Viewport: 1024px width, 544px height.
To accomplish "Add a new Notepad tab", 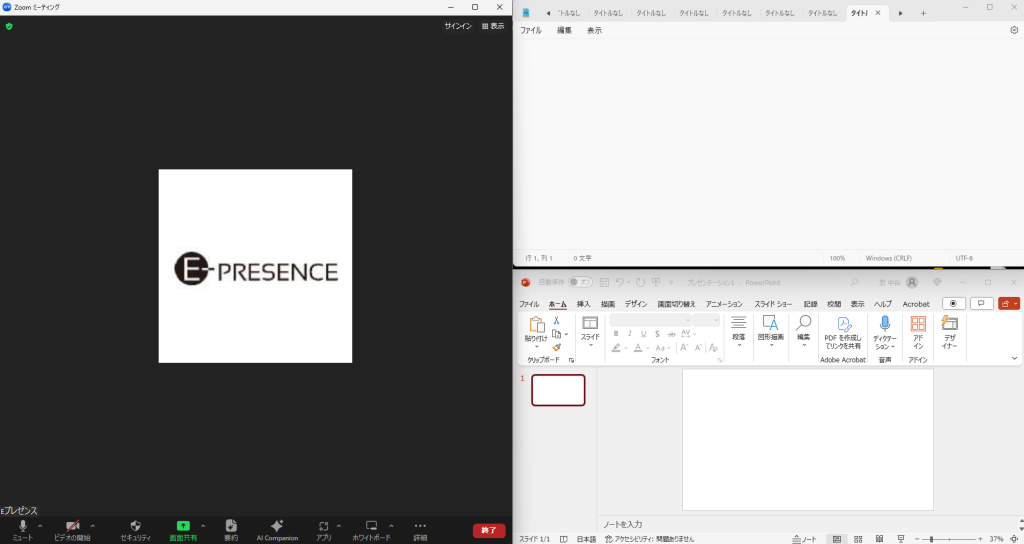I will (923, 13).
